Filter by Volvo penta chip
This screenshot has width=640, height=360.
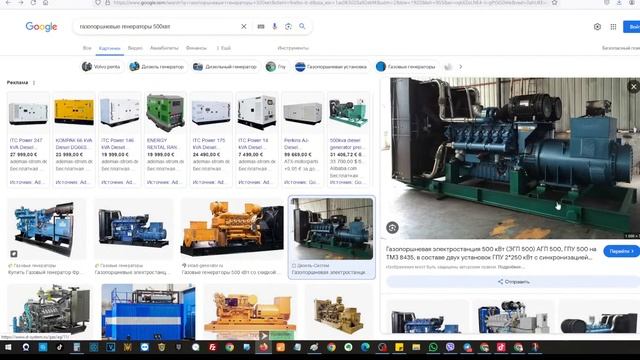point(101,67)
